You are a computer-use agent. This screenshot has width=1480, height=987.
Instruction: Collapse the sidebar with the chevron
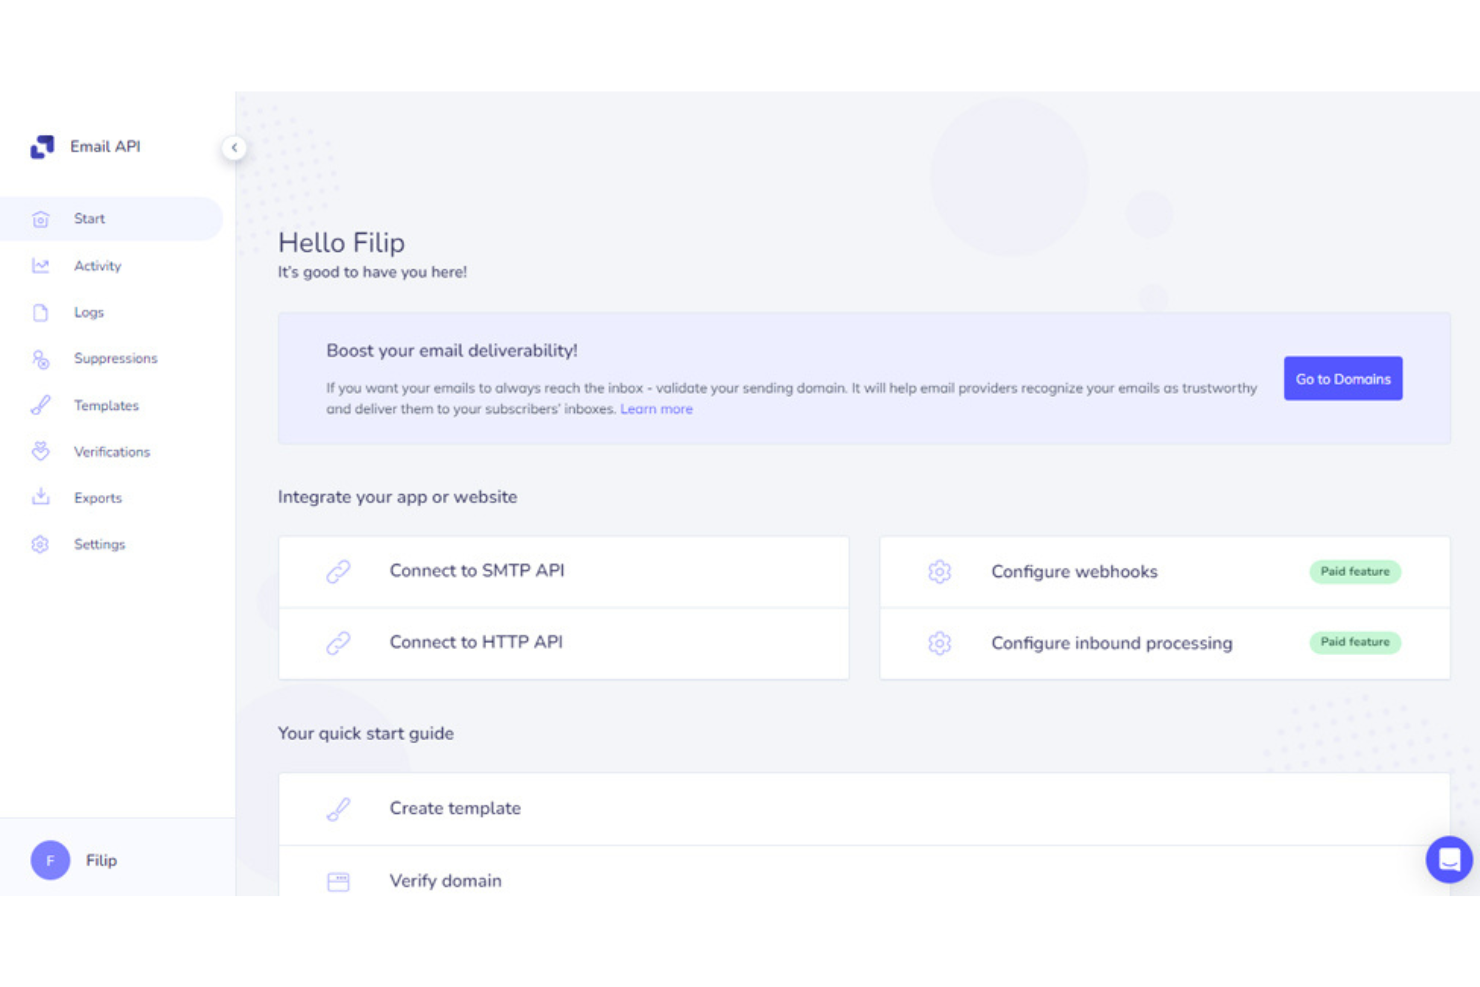tap(234, 147)
